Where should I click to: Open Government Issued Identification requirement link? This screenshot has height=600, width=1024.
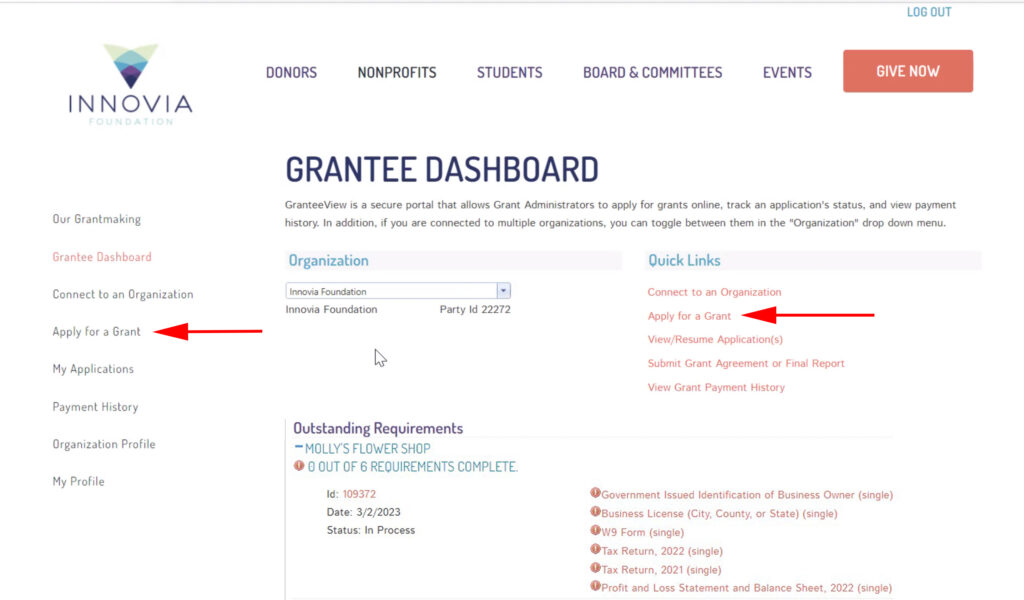[747, 495]
